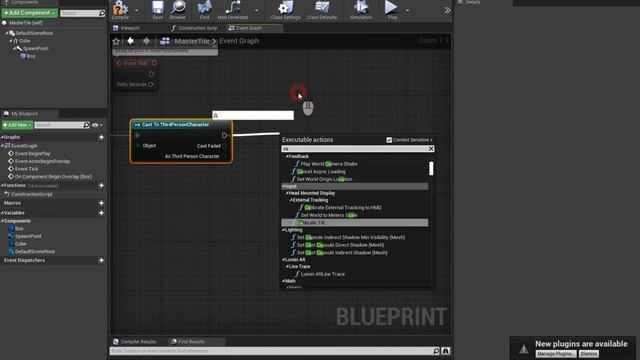Choose Set World Origin Location action
The image size is (640, 360).
click(x=324, y=179)
